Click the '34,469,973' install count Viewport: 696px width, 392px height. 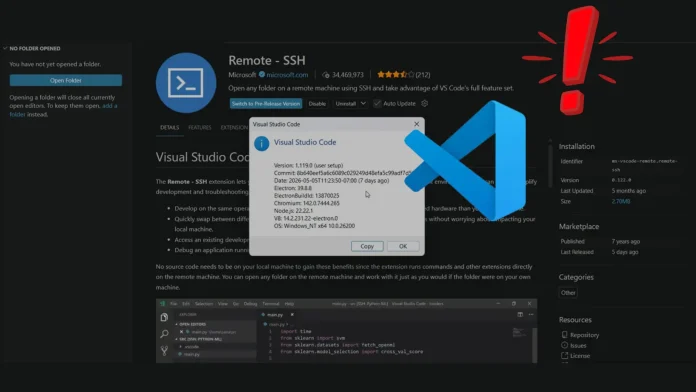click(348, 75)
